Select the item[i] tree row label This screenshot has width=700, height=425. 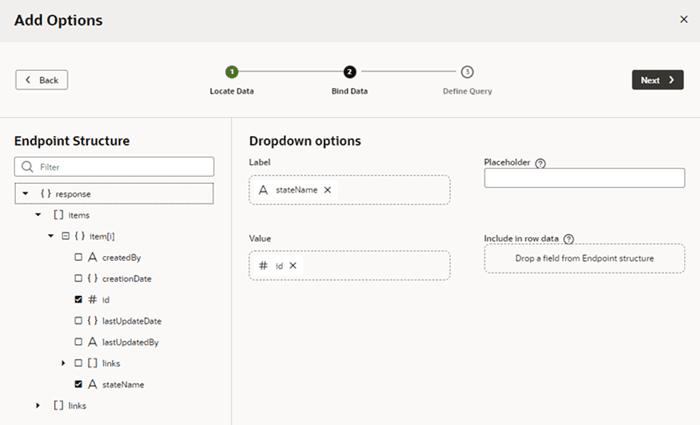tap(102, 237)
